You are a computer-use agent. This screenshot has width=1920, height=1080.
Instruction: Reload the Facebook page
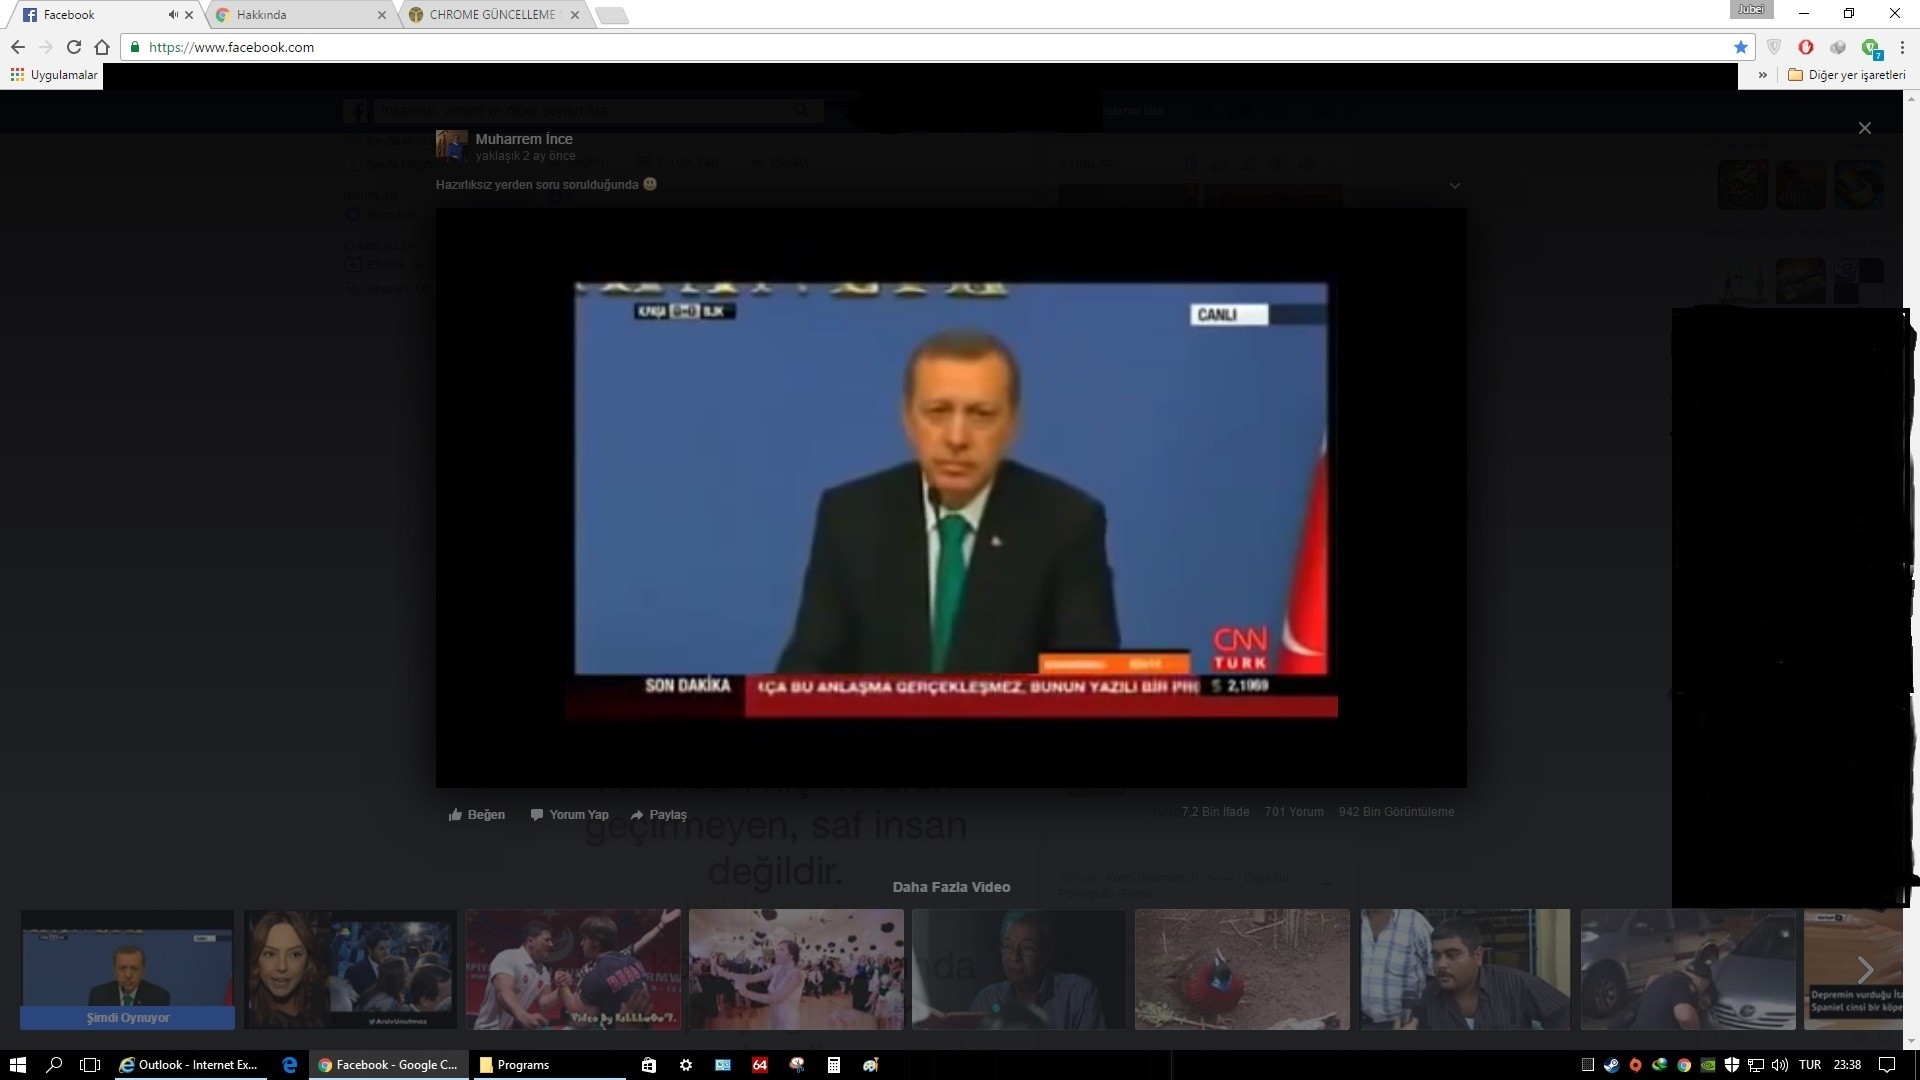(73, 47)
